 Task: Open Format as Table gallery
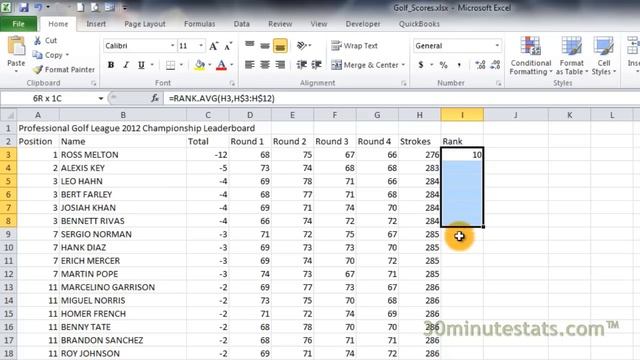[x=571, y=56]
